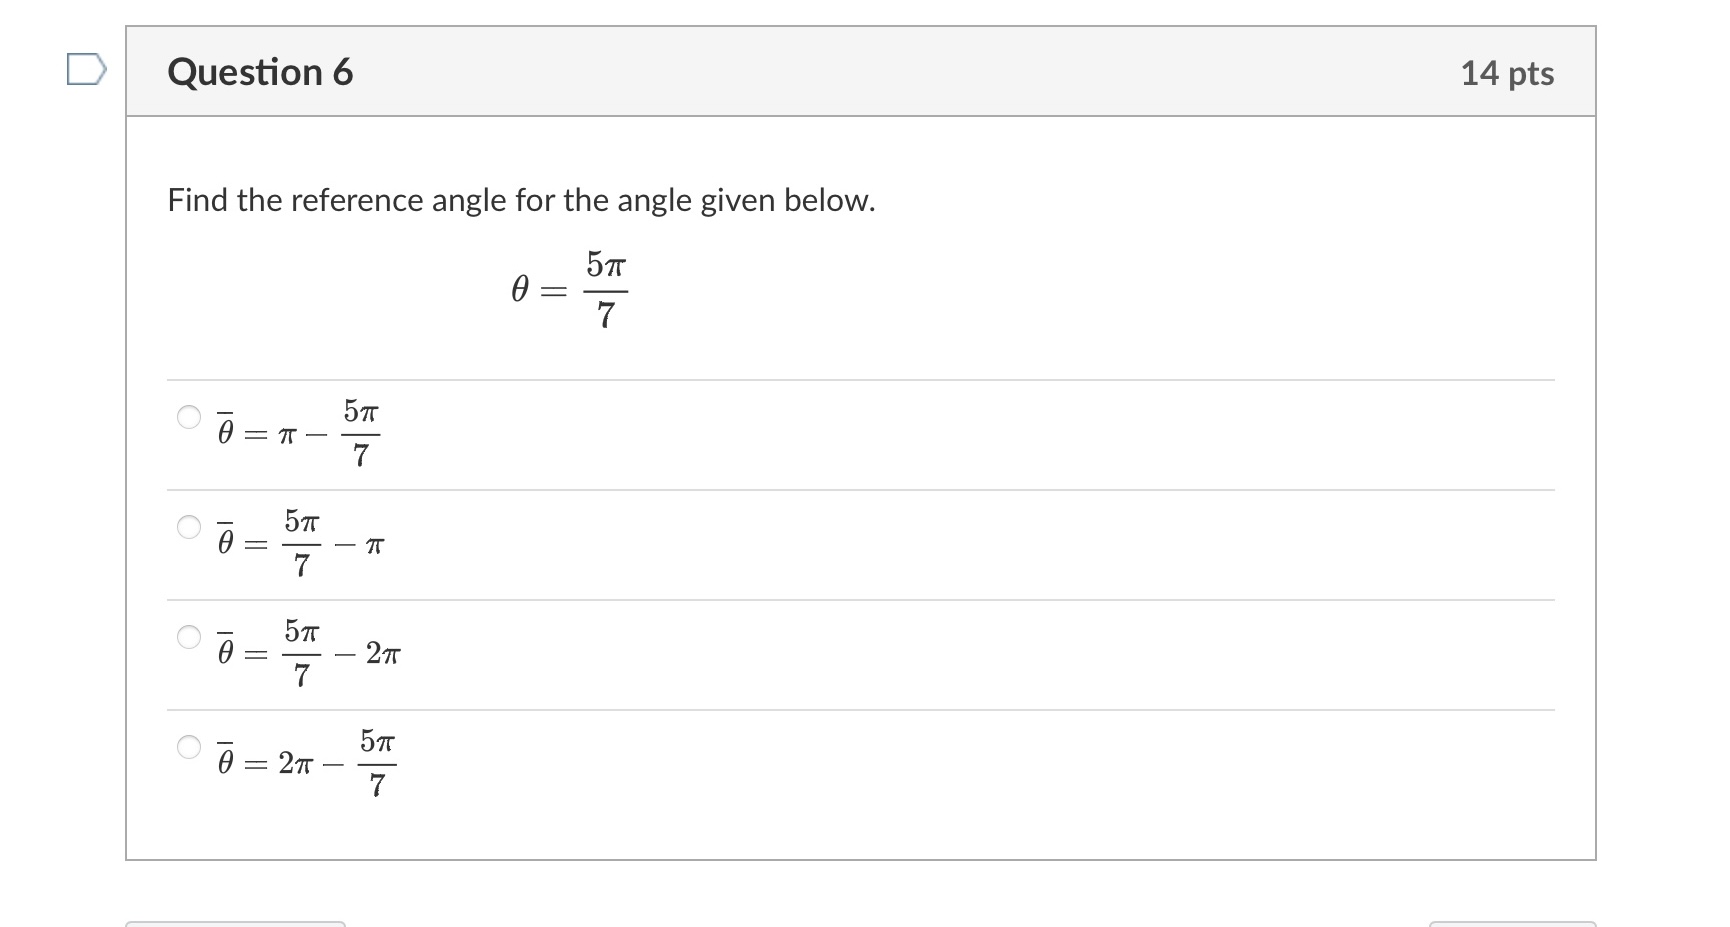The height and width of the screenshot is (927, 1730).
Task: Mark the second answer choice selected
Action: point(190,529)
